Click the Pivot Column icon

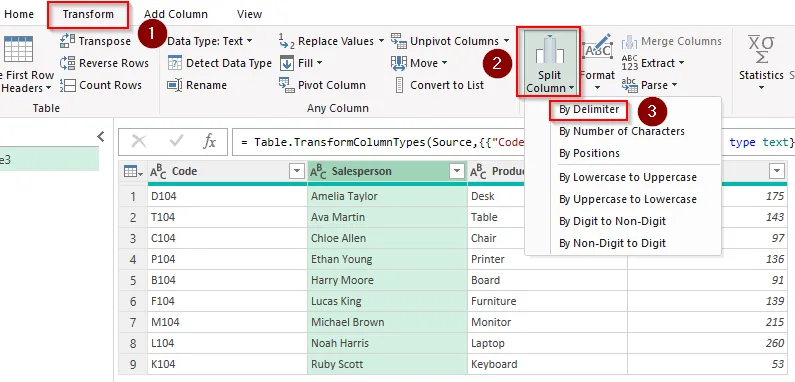tap(286, 85)
